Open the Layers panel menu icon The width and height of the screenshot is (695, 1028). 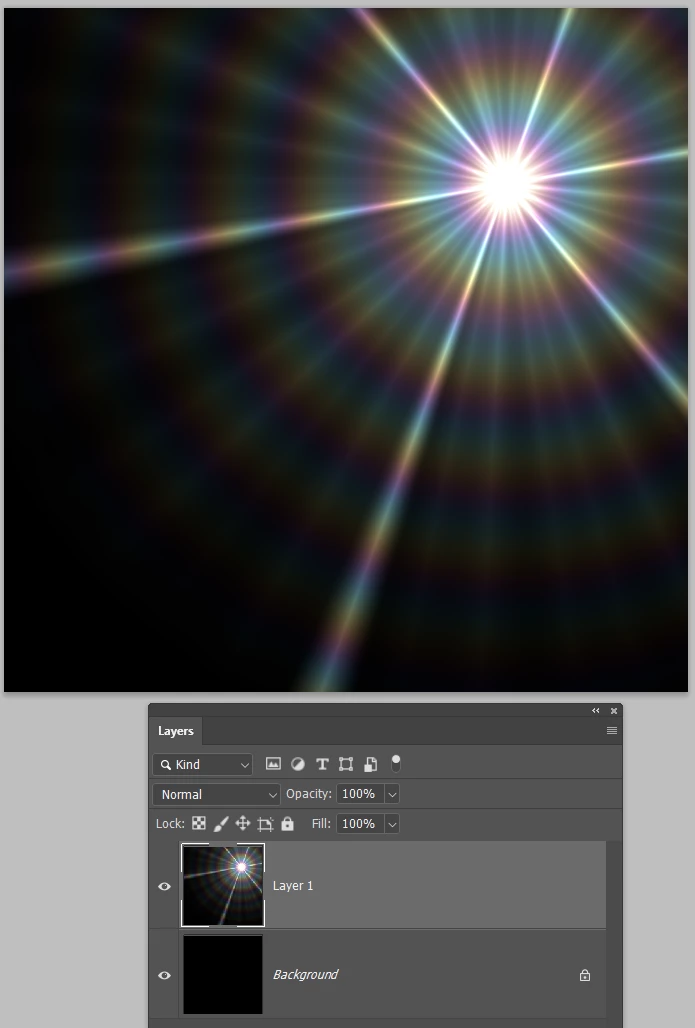(x=612, y=730)
